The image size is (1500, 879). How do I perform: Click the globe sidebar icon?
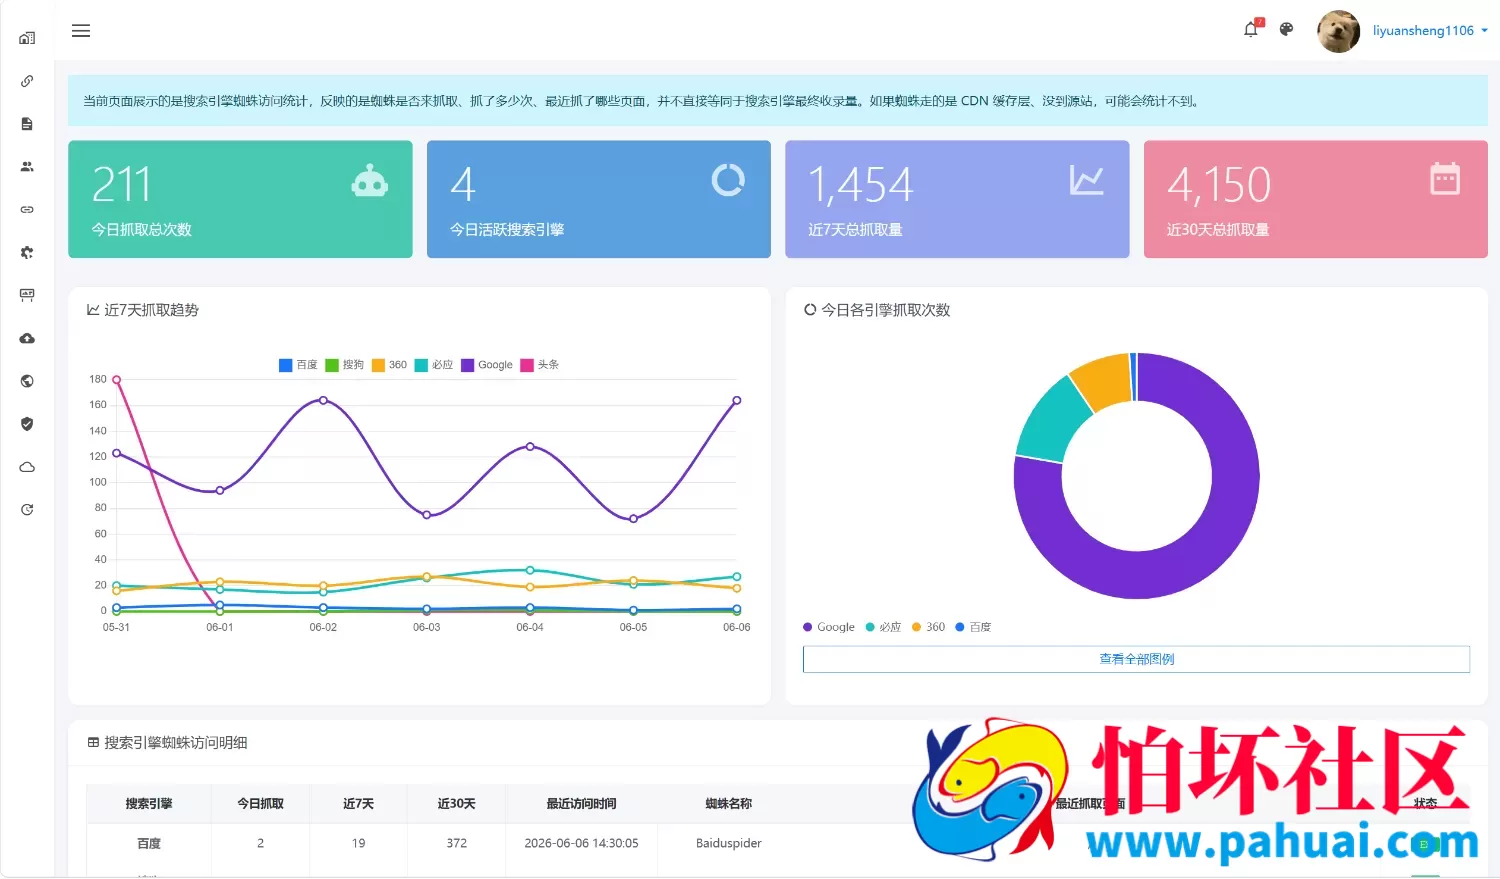[x=27, y=381]
